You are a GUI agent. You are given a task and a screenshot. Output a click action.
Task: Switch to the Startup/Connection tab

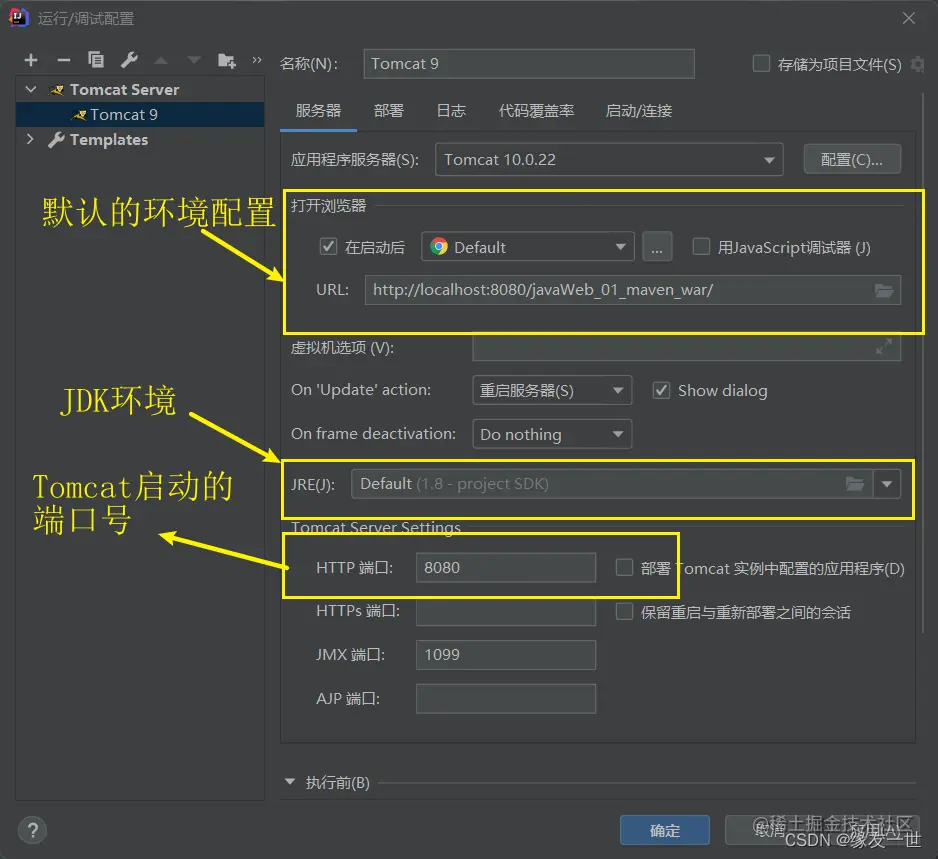click(x=638, y=111)
